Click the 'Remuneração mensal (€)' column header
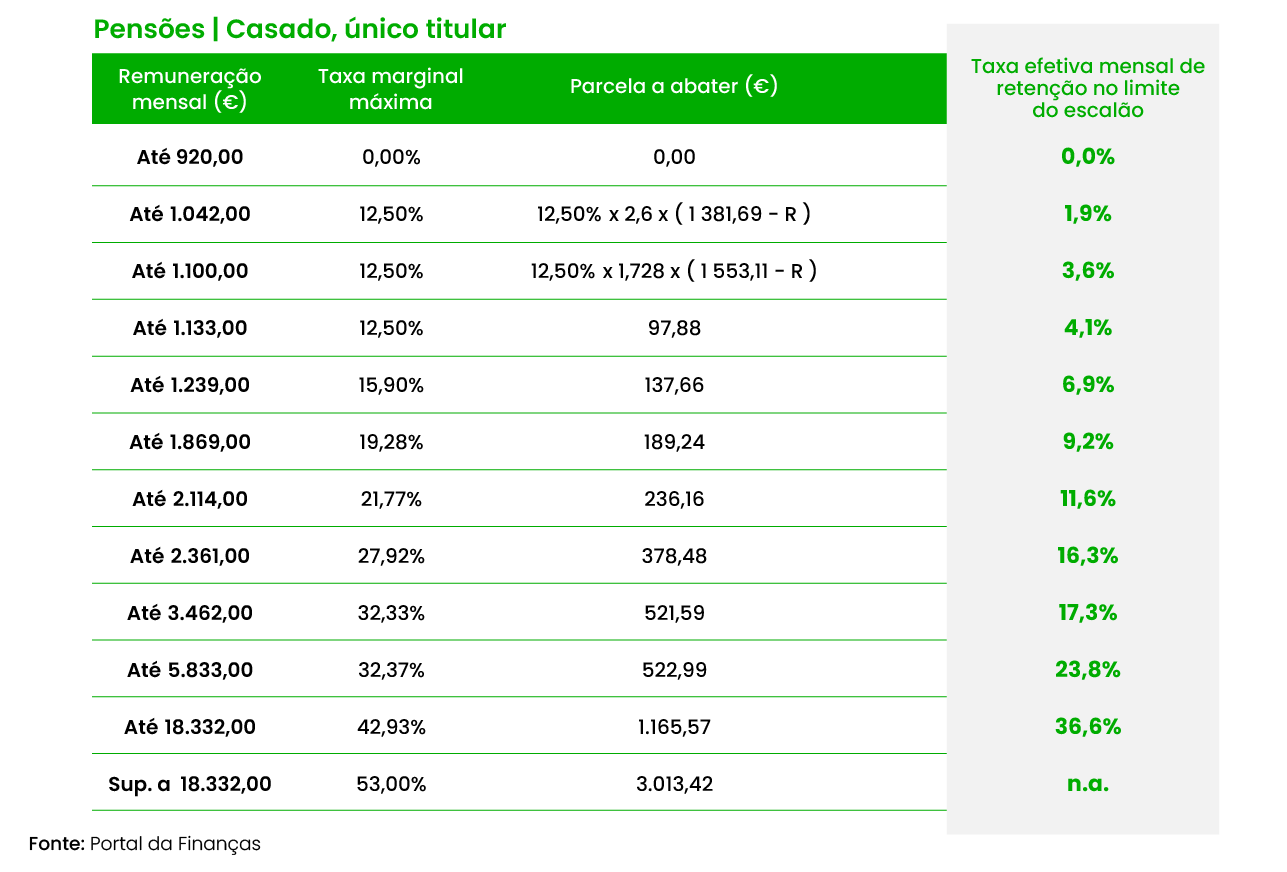The height and width of the screenshot is (872, 1287). pyautogui.click(x=190, y=89)
